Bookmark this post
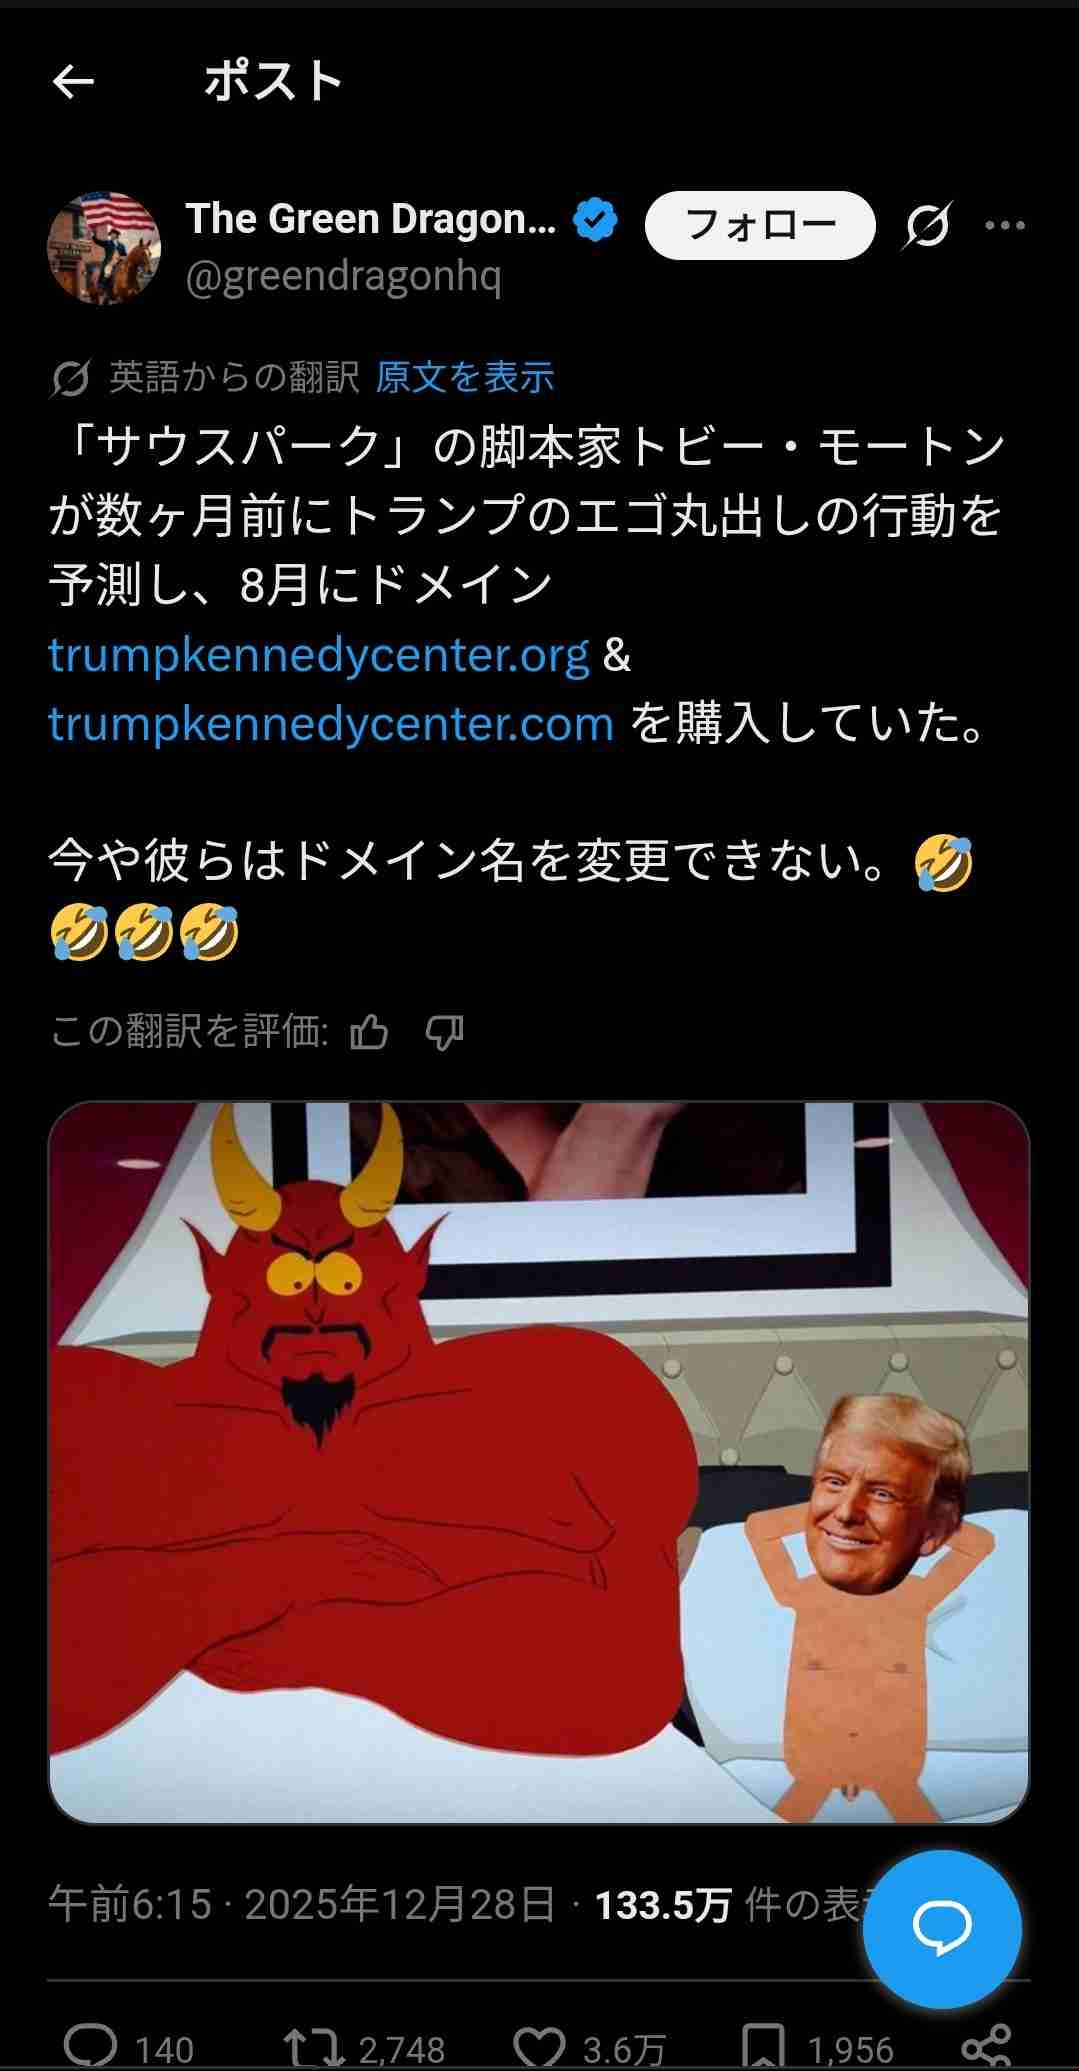The width and height of the screenshot is (1079, 2071). pos(763,2045)
